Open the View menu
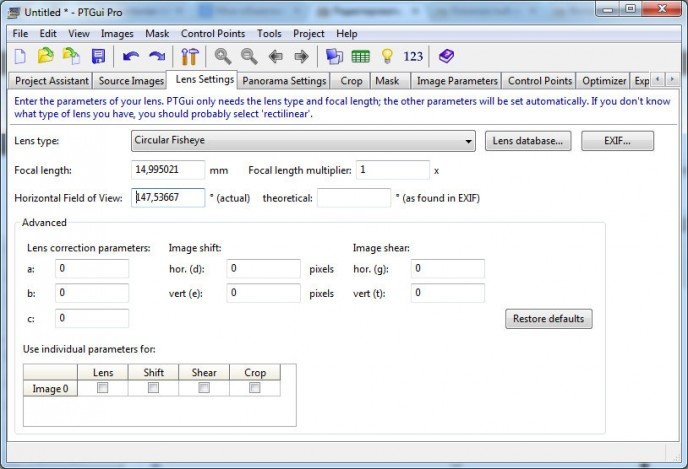Screen dimensions: 688x469 (79, 34)
